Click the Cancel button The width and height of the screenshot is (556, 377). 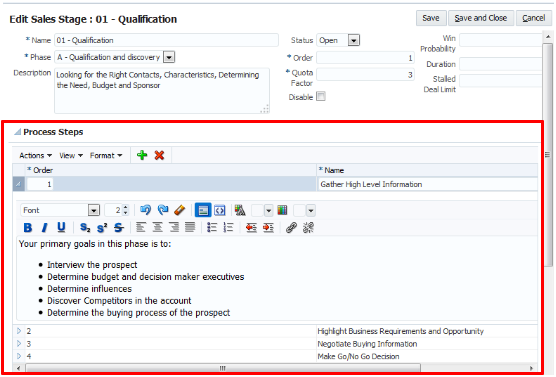pos(534,18)
